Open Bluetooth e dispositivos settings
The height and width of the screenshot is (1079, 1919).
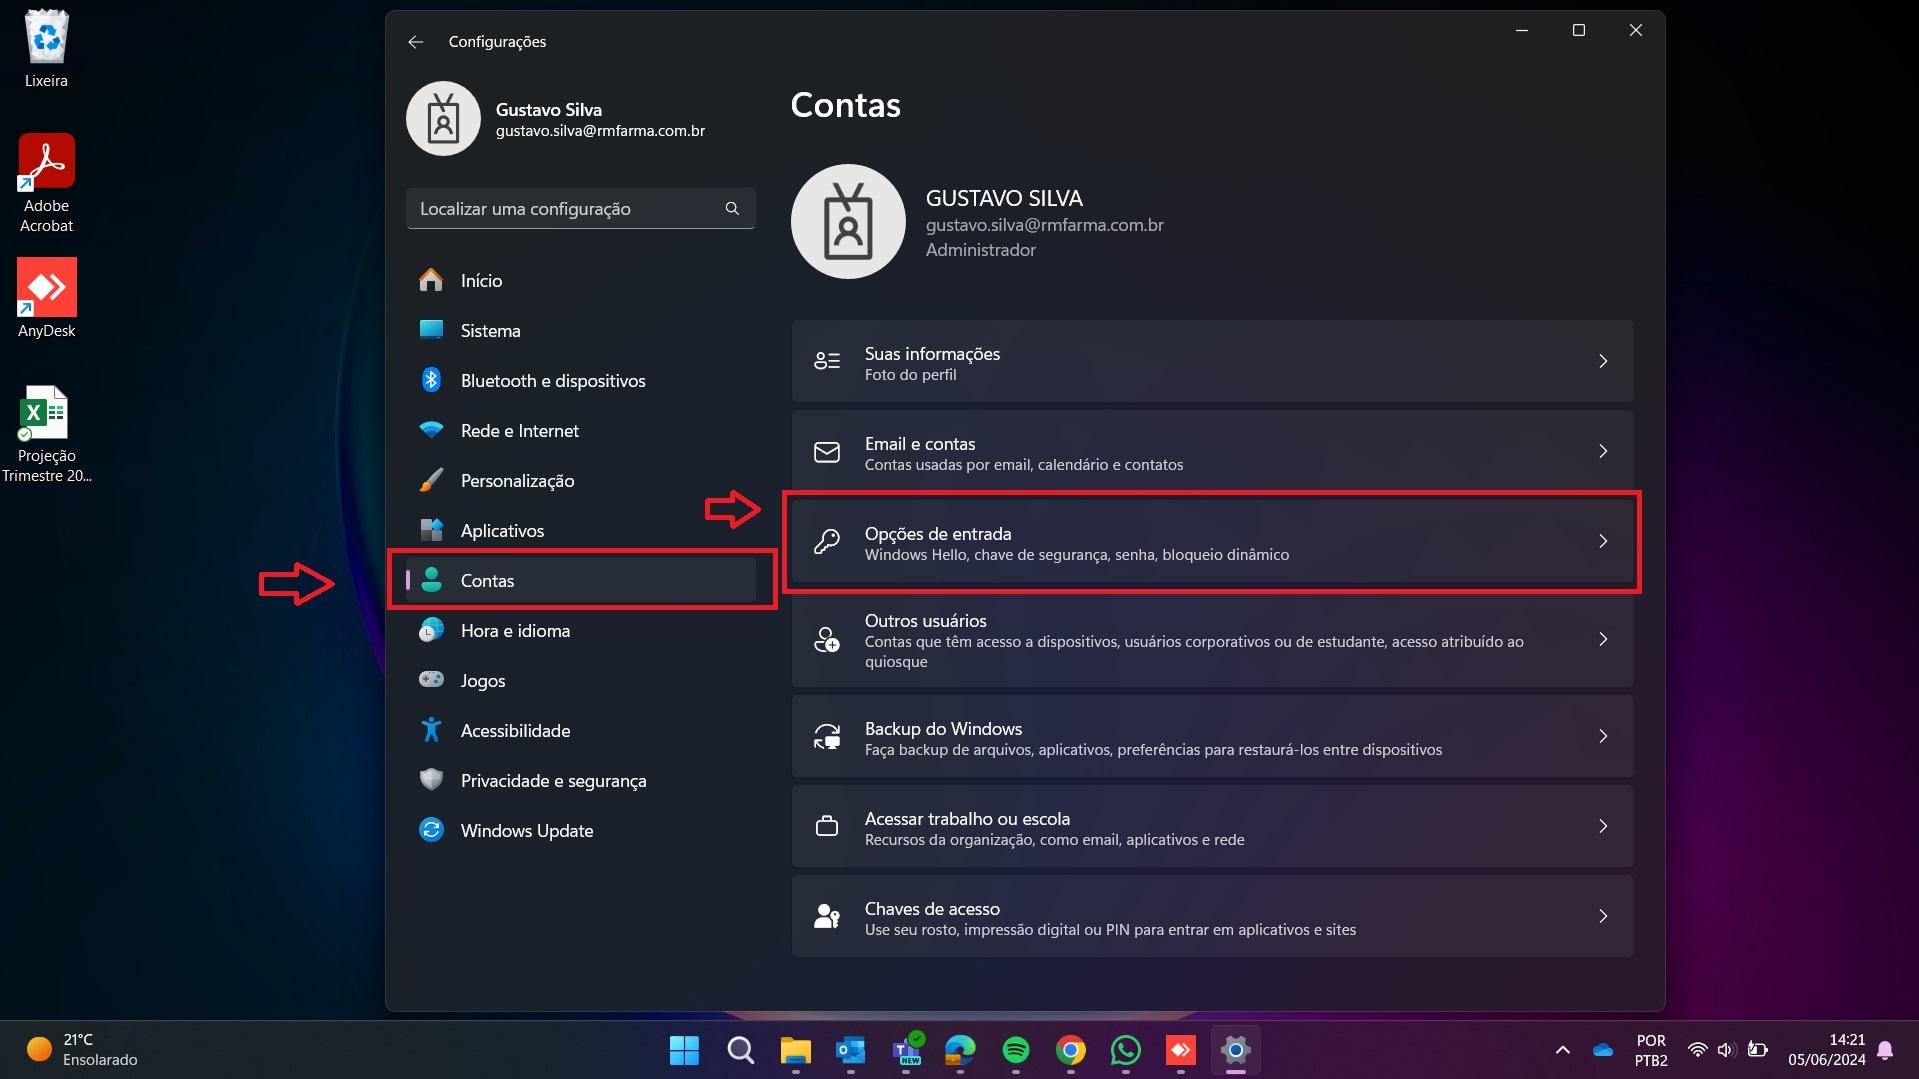pos(552,381)
